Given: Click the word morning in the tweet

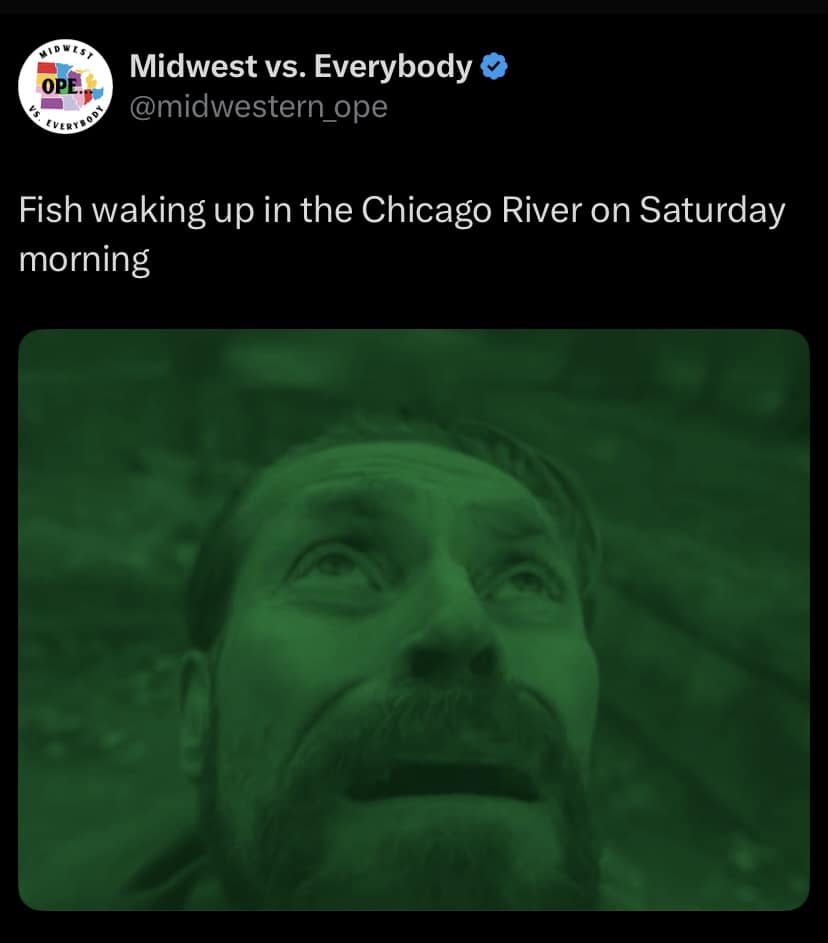Looking at the screenshot, I should pos(84,259).
